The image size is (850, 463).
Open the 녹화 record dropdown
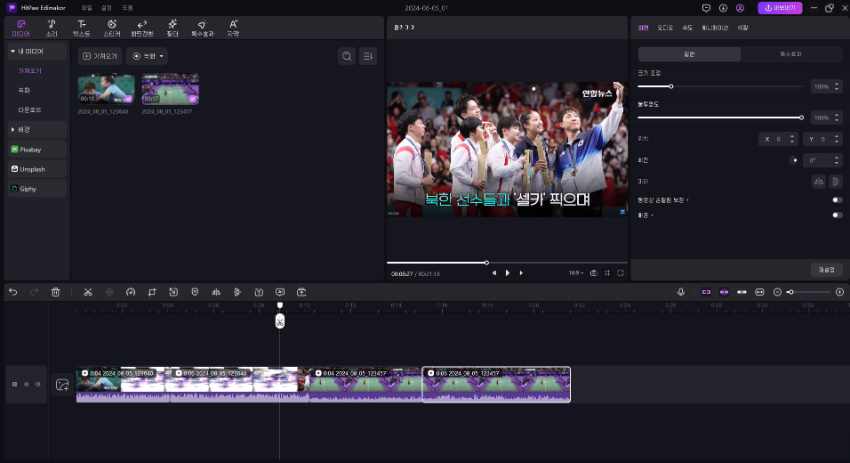(x=147, y=56)
